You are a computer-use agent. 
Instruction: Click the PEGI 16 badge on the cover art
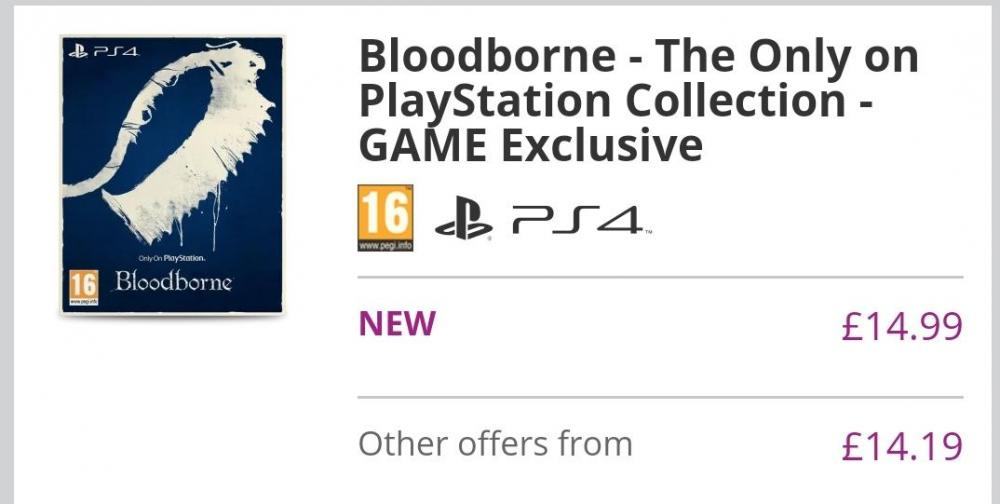pyautogui.click(x=84, y=284)
